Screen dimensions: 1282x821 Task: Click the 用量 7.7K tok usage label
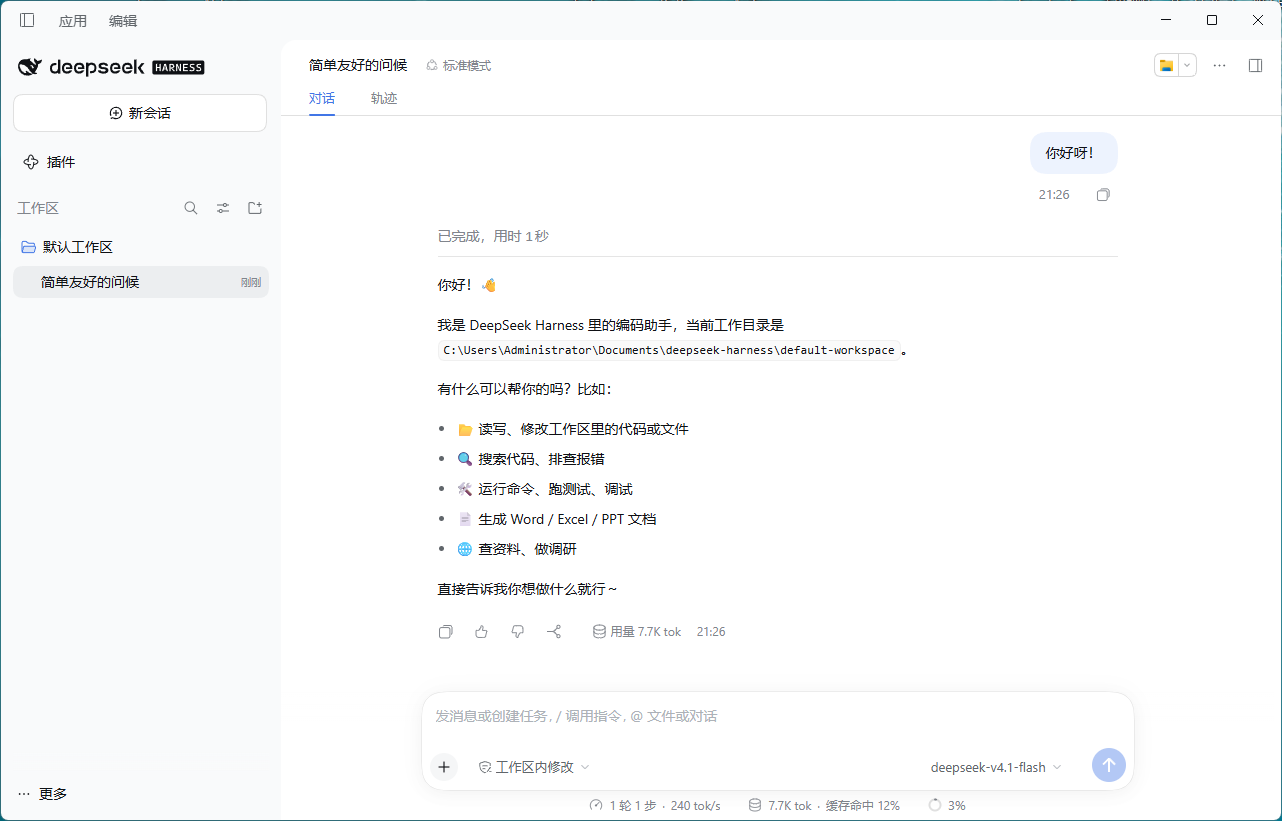point(637,632)
